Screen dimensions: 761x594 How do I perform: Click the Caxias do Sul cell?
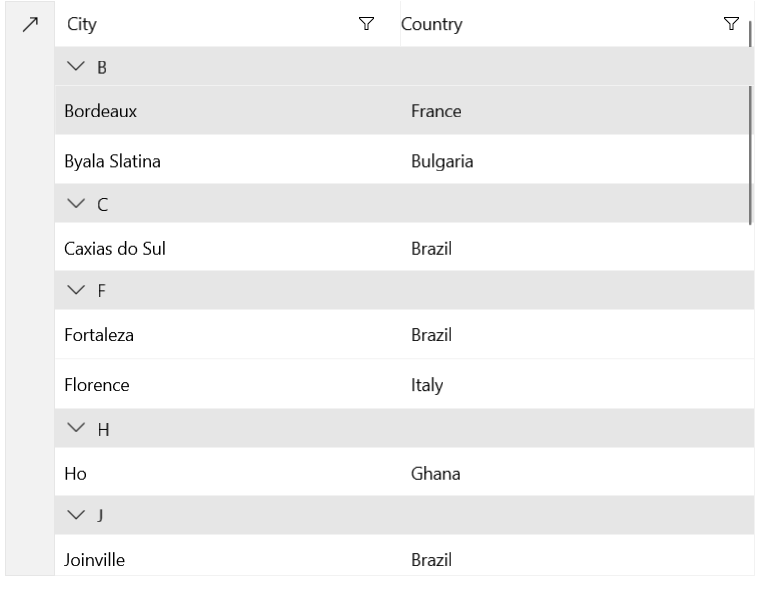(114, 248)
